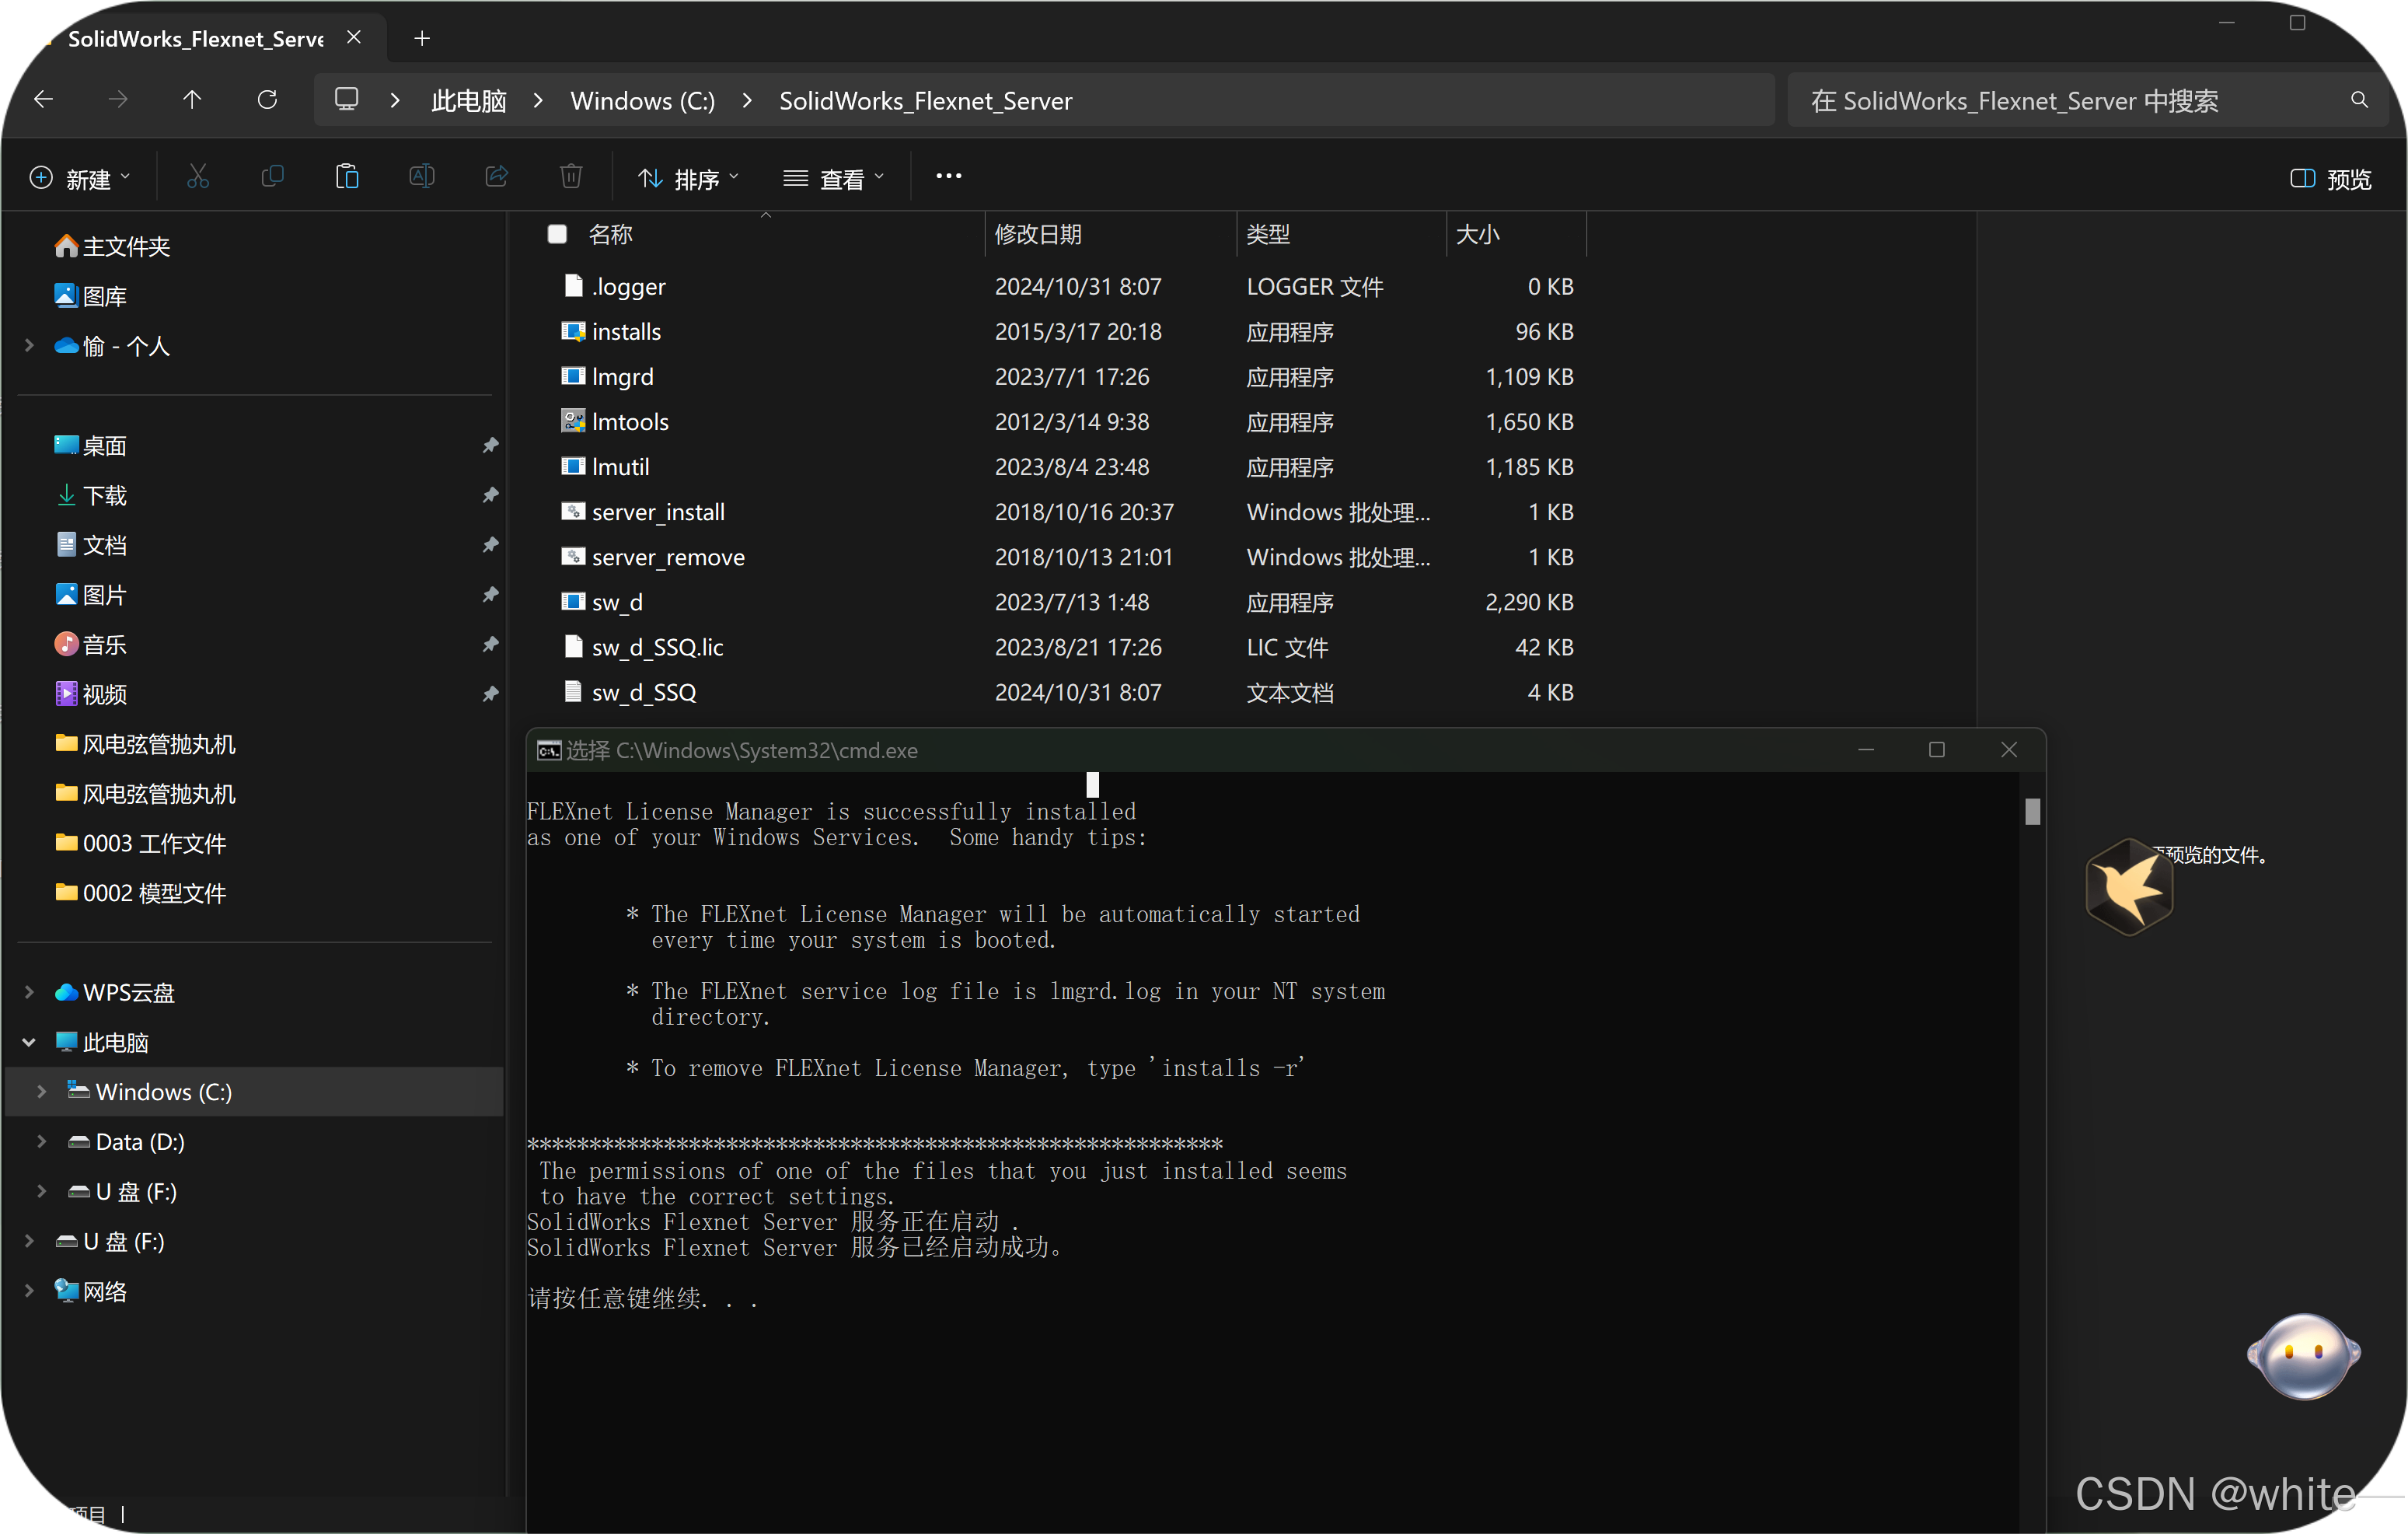
Task: Click the Copy icon in toolbar
Action: [x=272, y=177]
